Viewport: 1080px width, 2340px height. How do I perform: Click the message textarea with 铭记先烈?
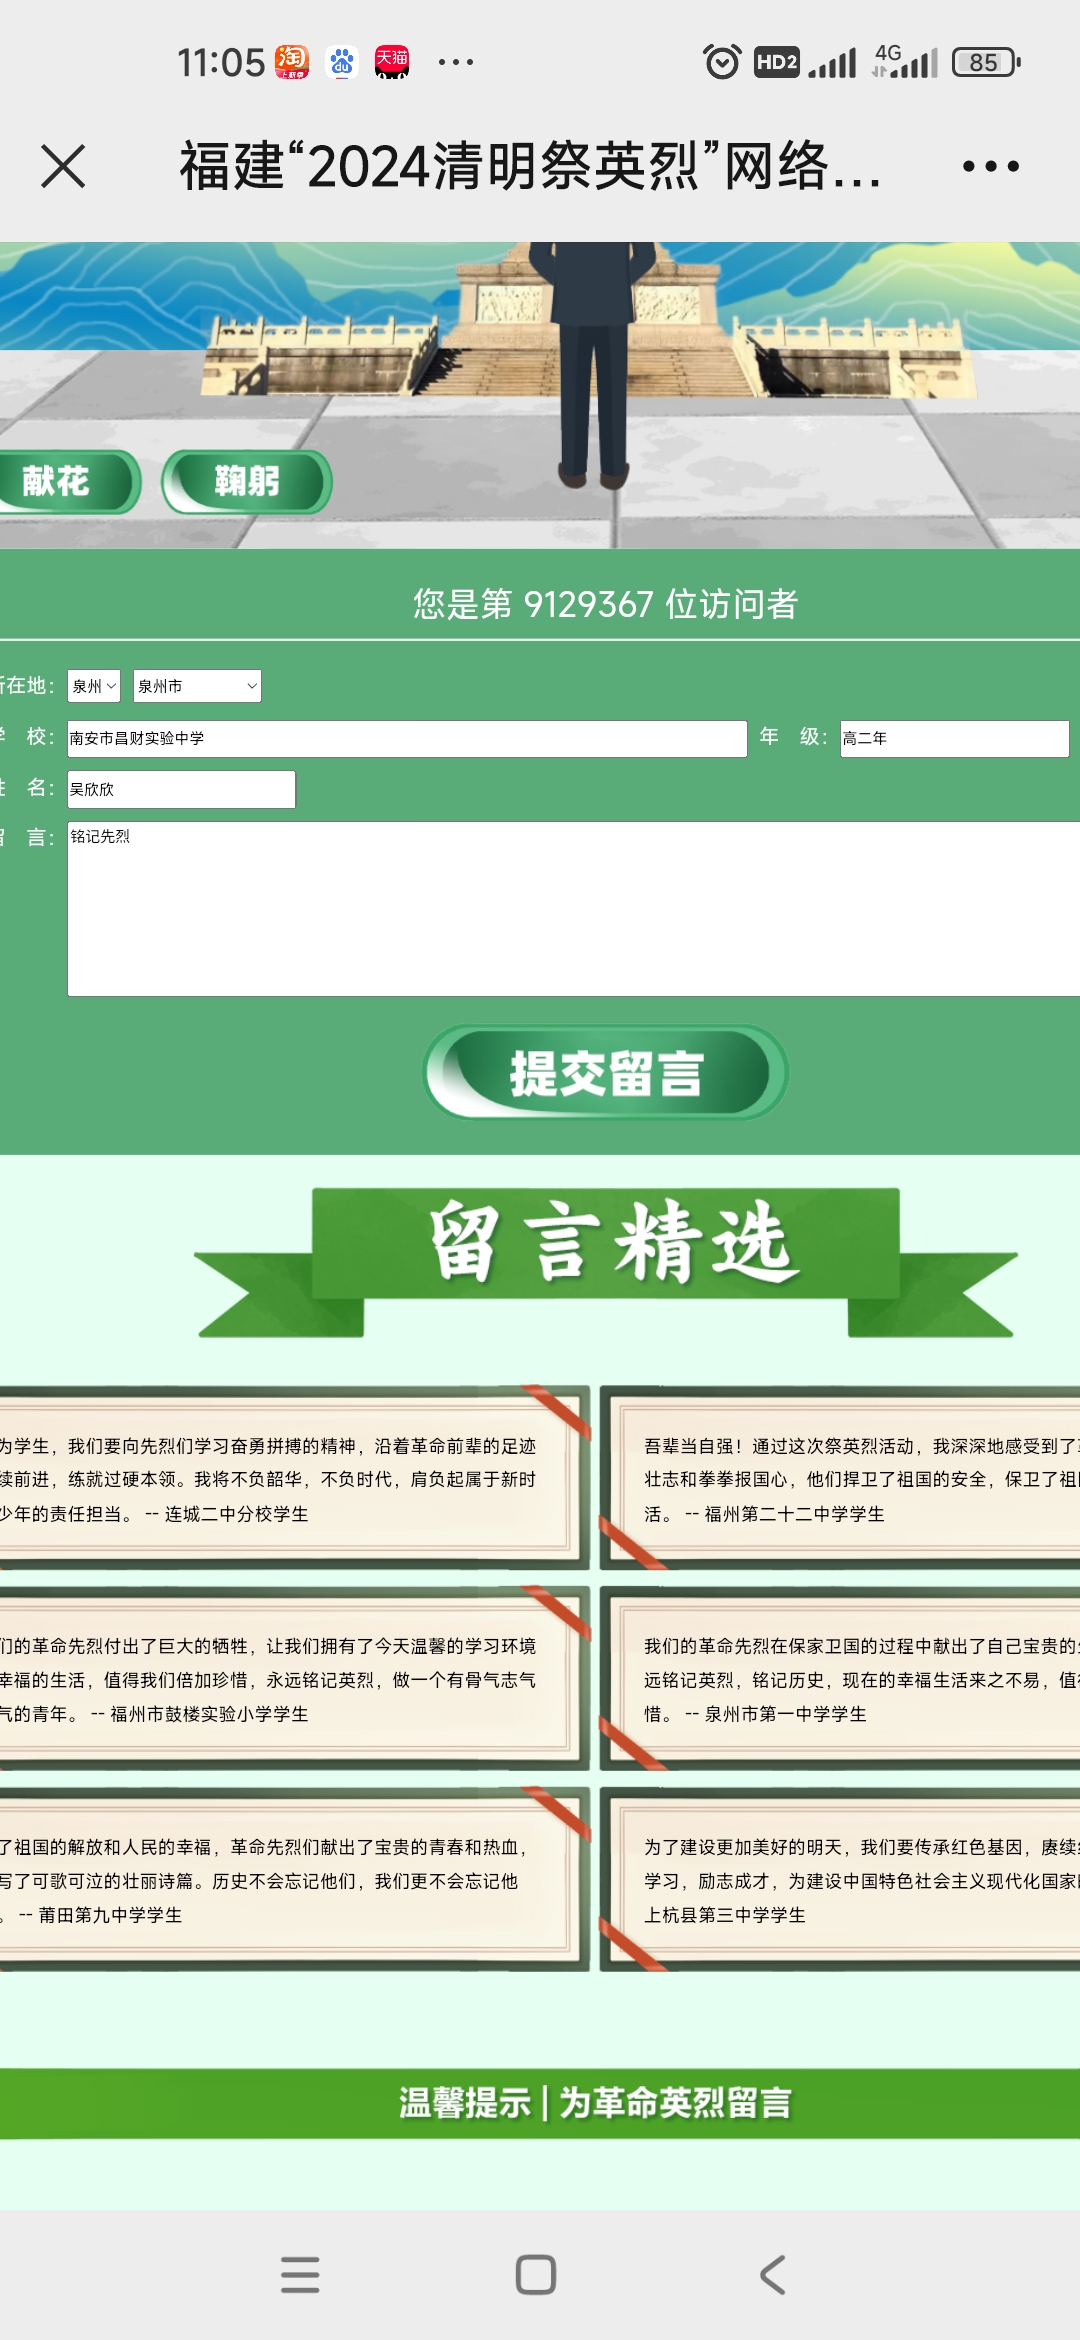pos(572,908)
